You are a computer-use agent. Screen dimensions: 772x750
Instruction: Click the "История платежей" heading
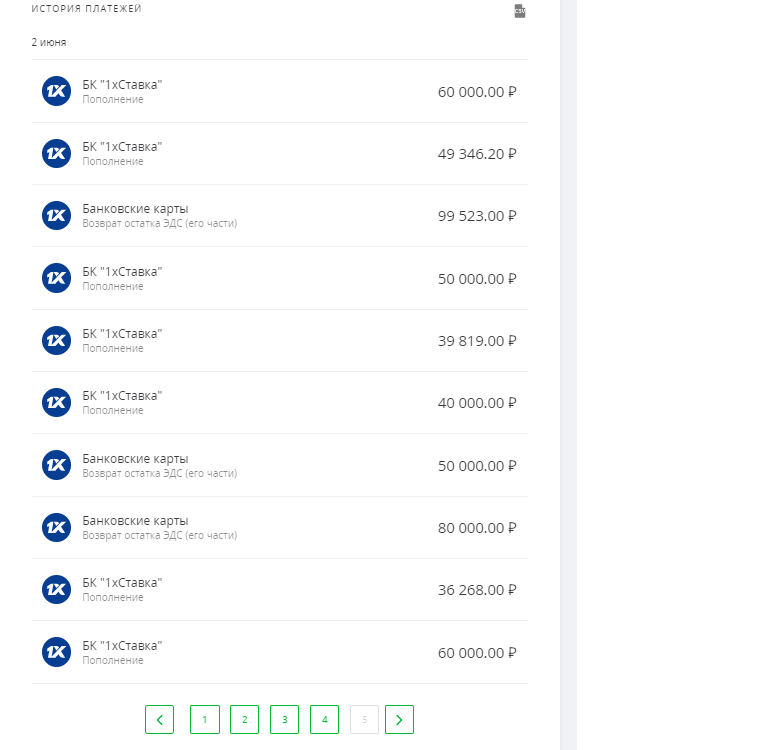tap(86, 9)
